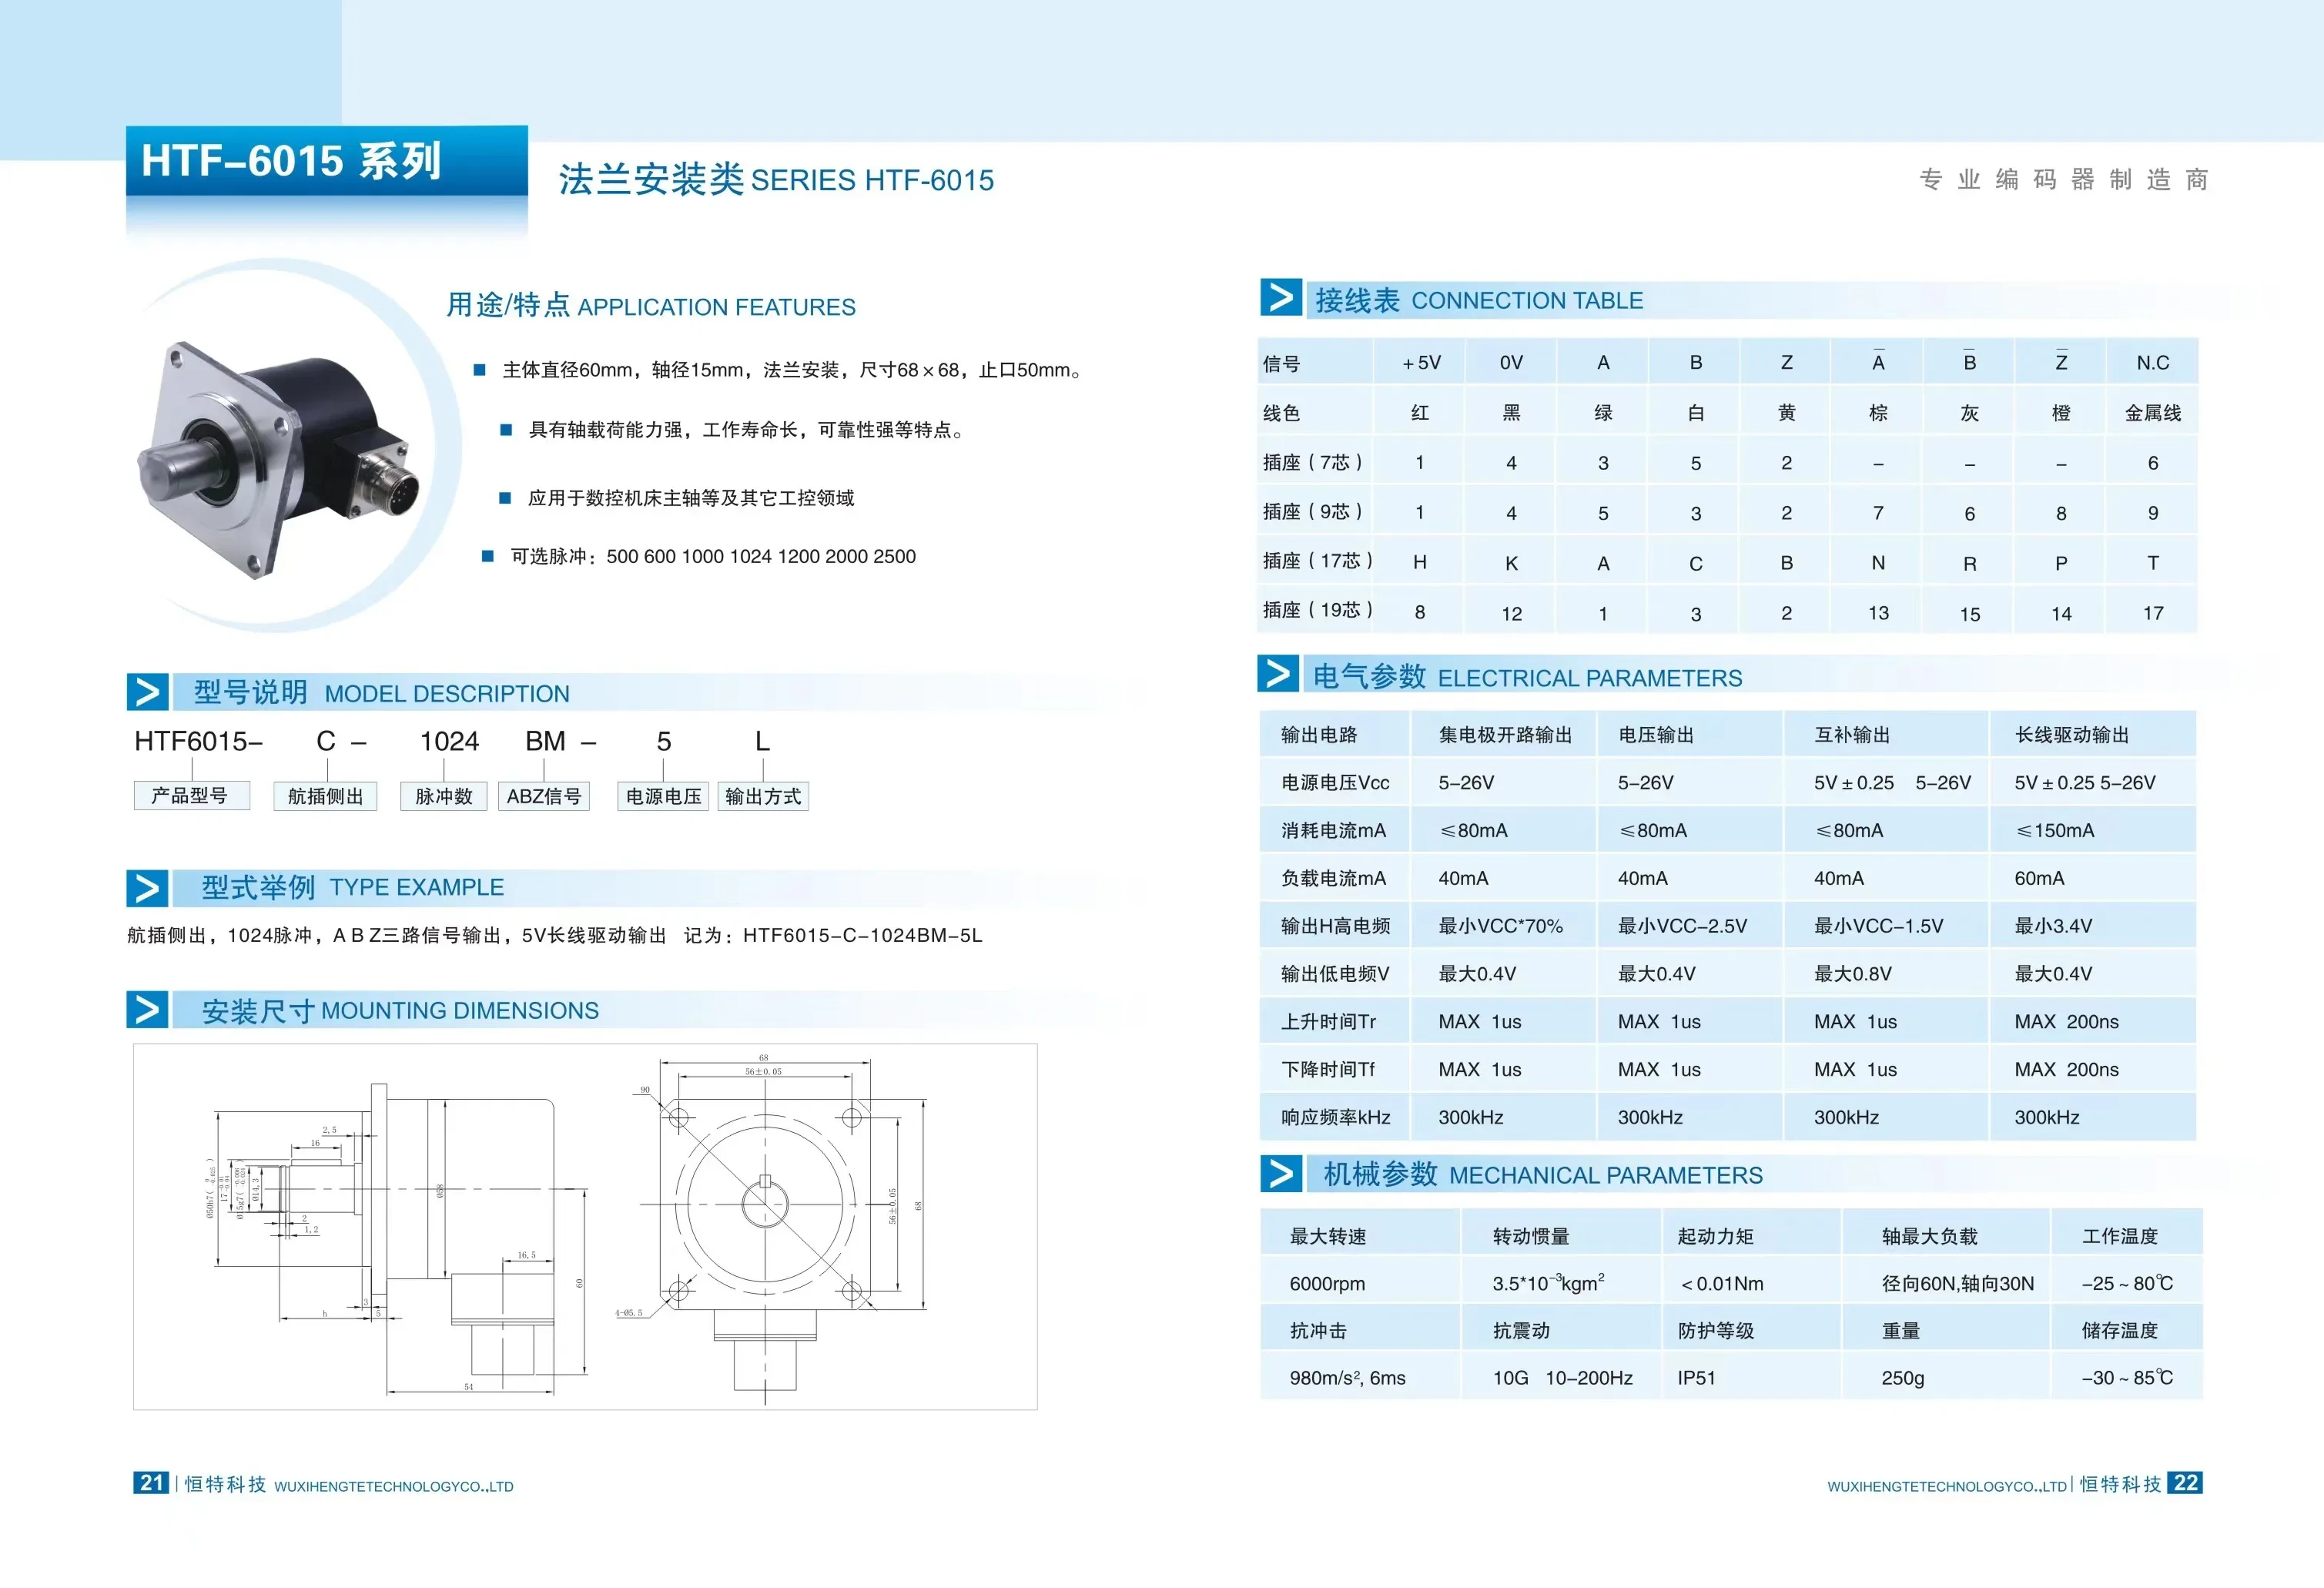Screen dimensions: 2324x1588
Task: Click page number 21 badge
Action: pos(151,1483)
